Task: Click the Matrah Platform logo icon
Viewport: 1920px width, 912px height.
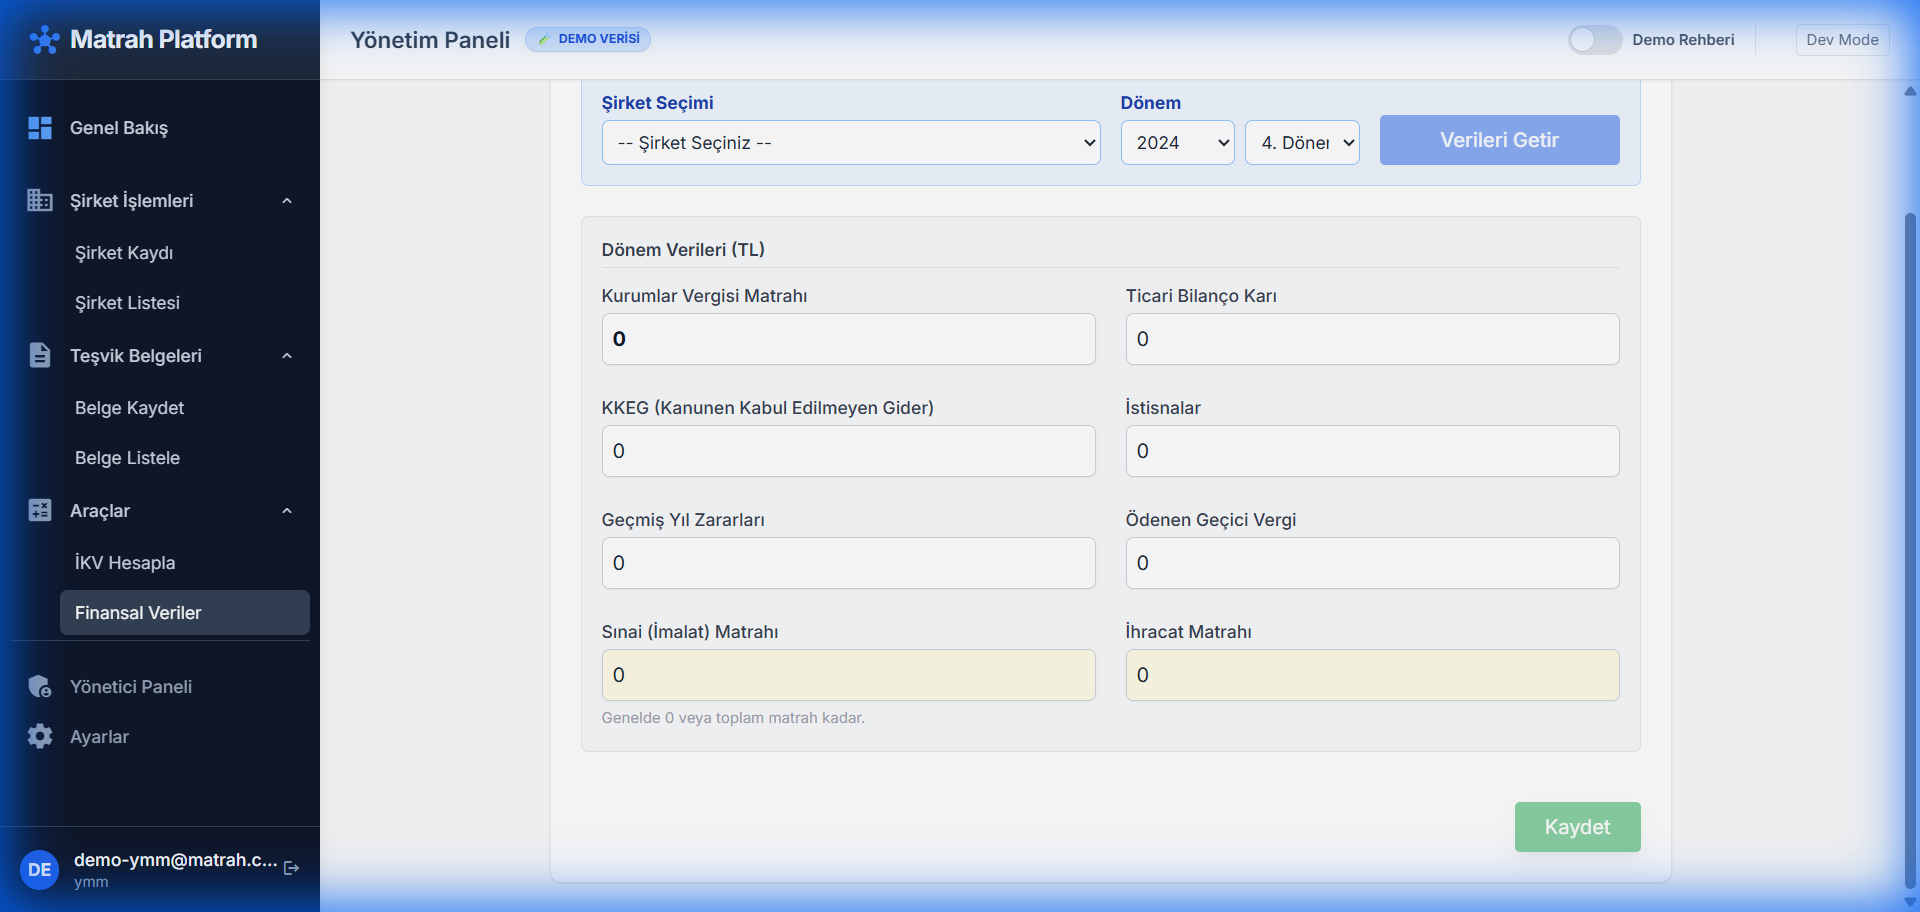Action: 44,40
